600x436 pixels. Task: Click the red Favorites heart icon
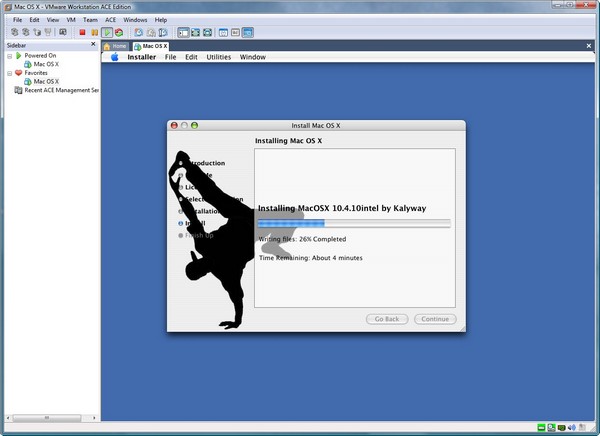18,73
